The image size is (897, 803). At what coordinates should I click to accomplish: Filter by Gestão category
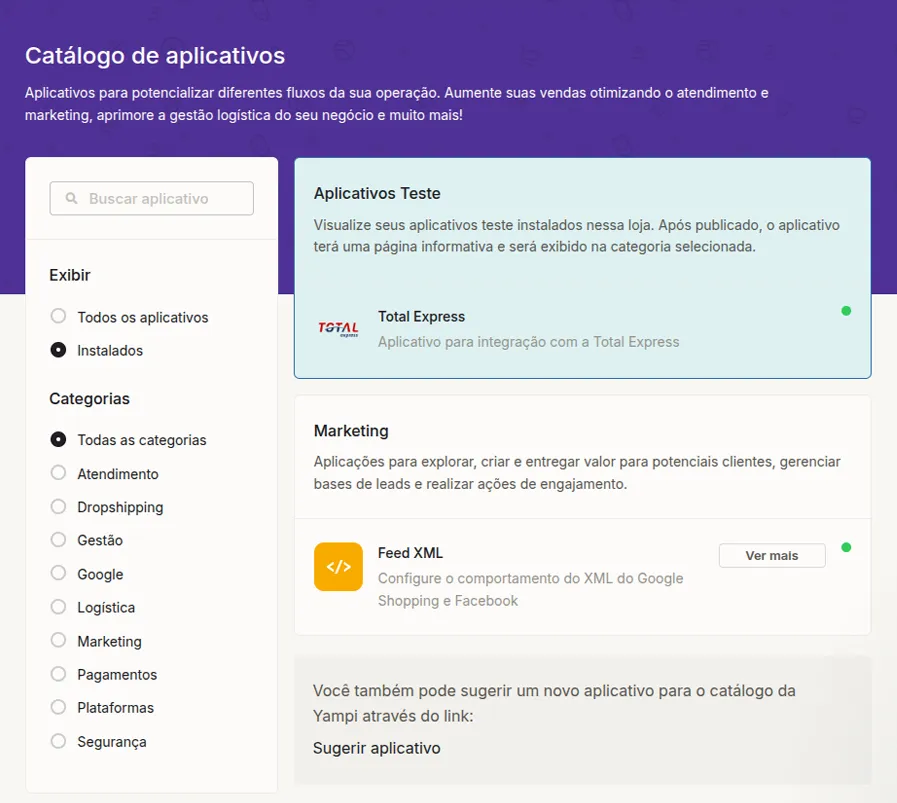[x=58, y=539]
